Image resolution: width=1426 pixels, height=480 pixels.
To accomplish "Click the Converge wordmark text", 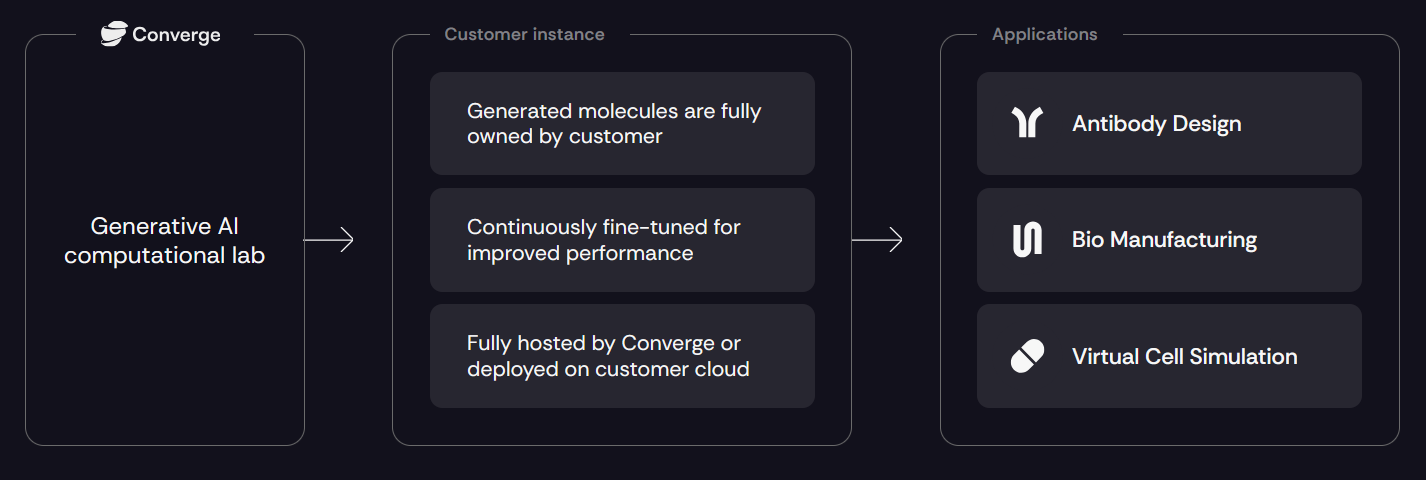I will 176,35.
